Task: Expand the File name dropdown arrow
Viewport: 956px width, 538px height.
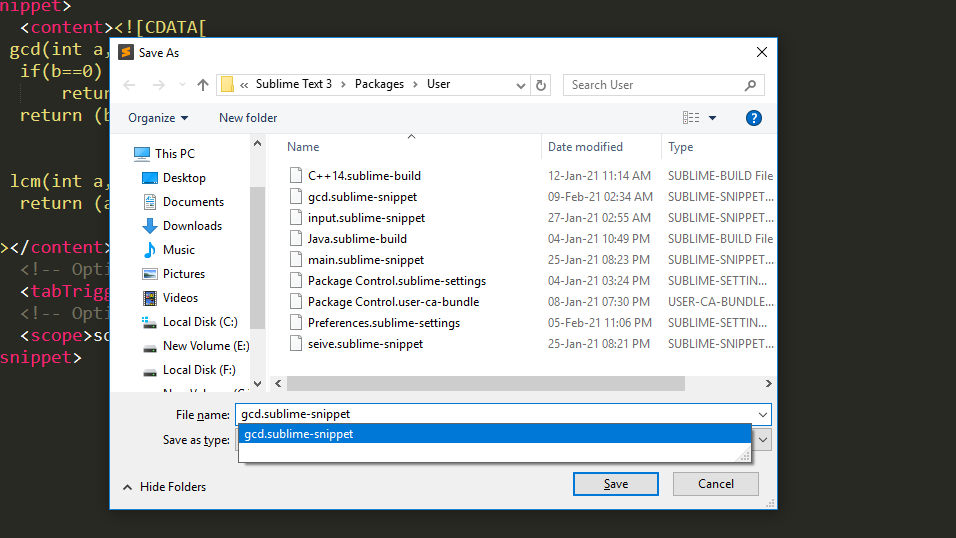Action: [763, 415]
